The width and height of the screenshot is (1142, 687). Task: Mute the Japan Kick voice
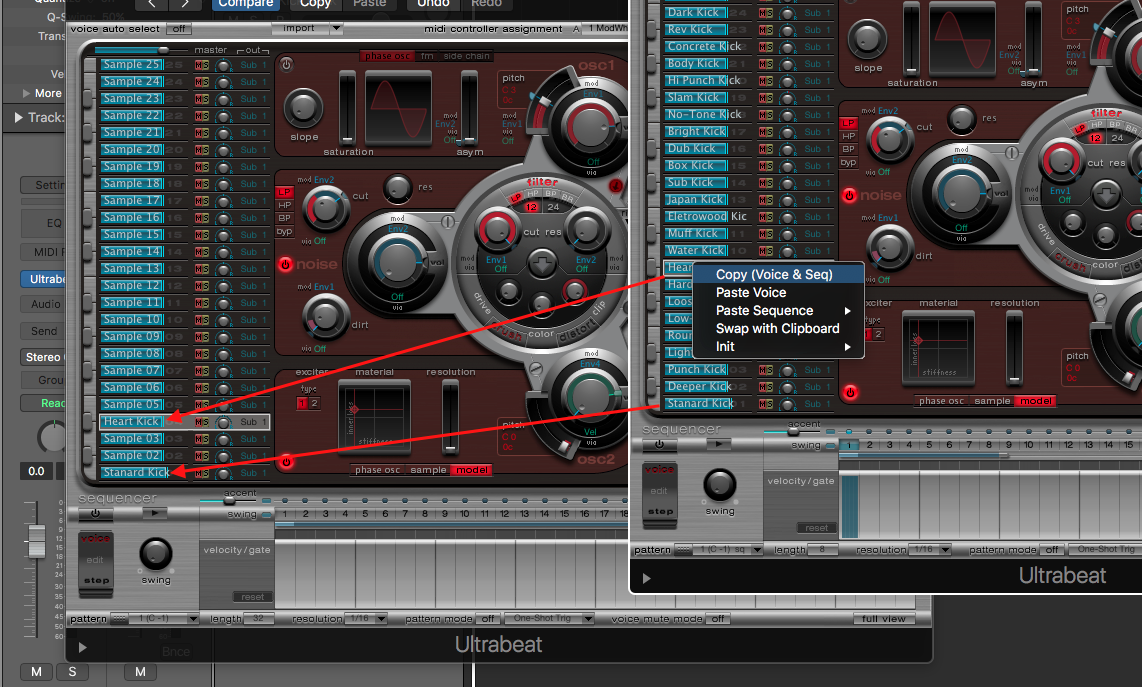point(762,200)
